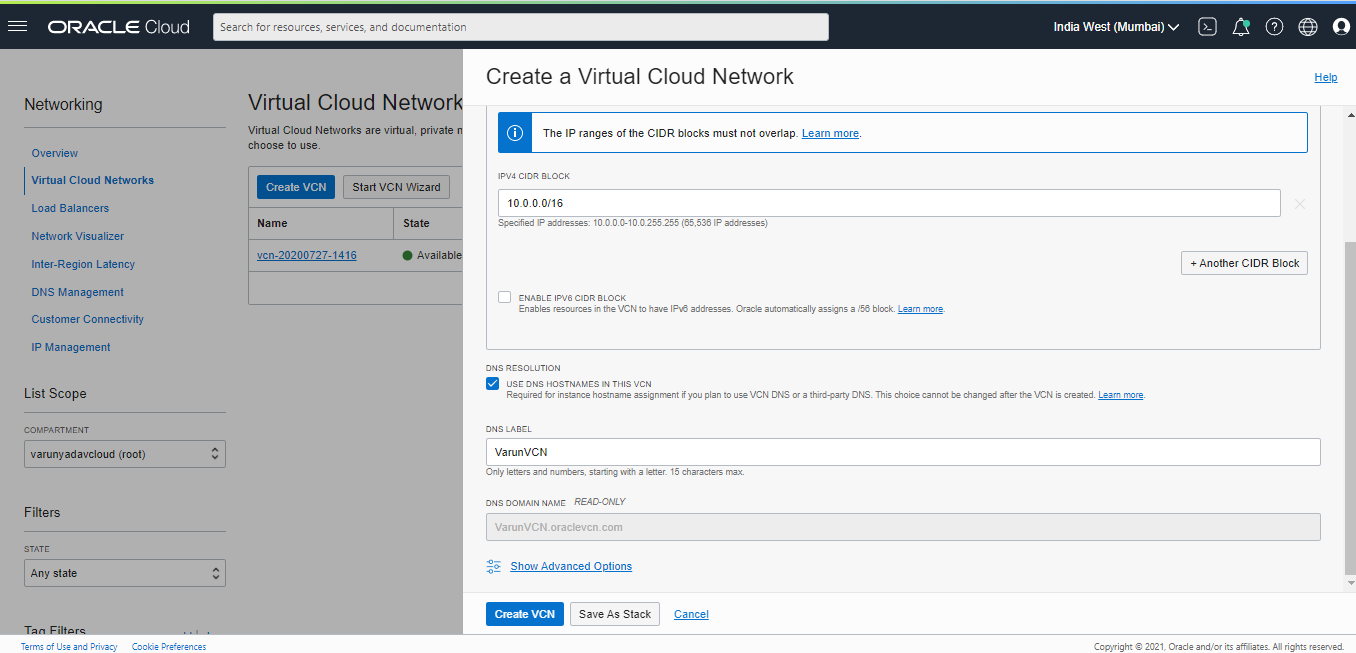This screenshot has height=653, width=1356.
Task: Click Create VCN button in the dialog footer
Action: 525,614
